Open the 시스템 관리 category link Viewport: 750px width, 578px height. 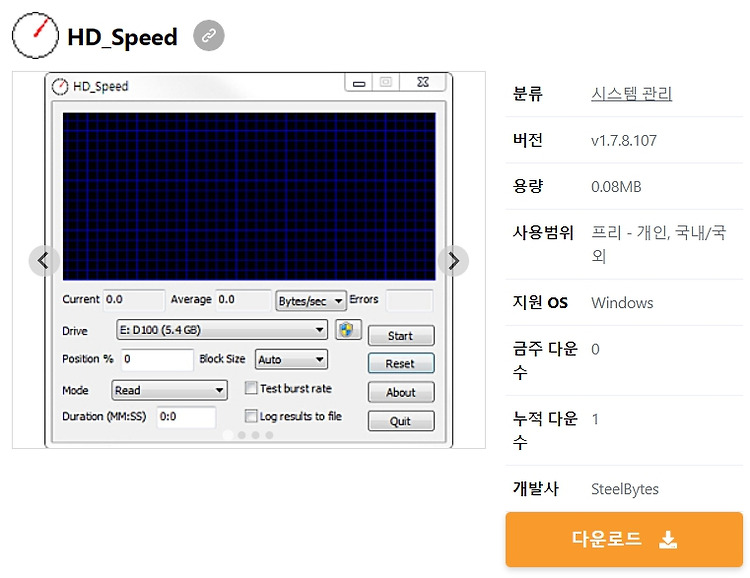[631, 93]
